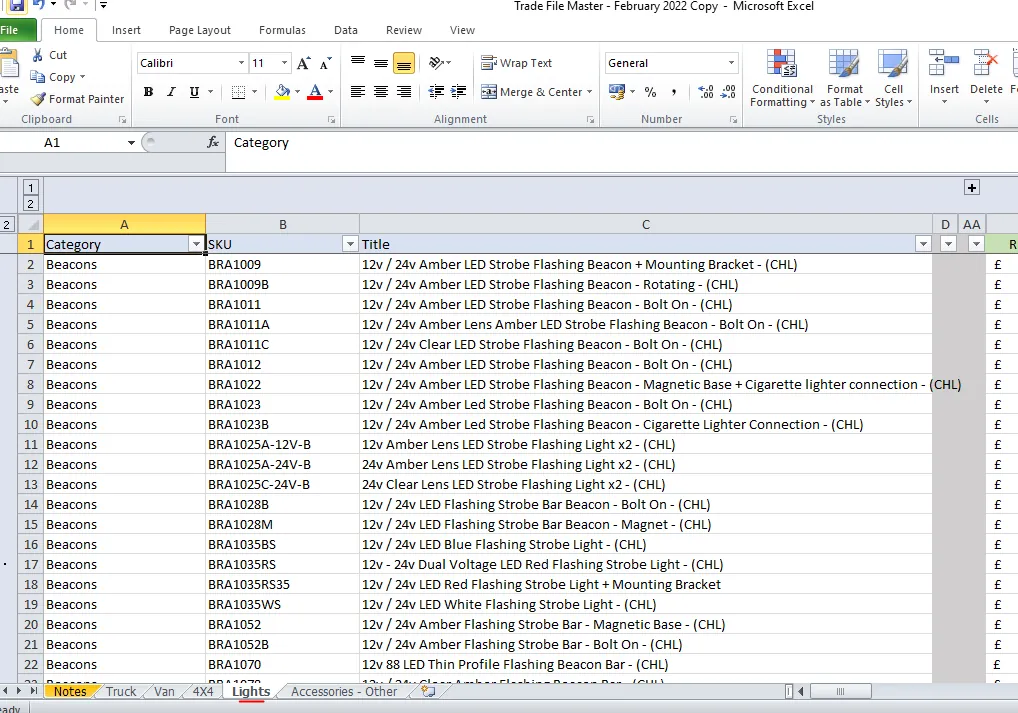Open the Accessories - Other sheet tab
1018x713 pixels.
[x=343, y=692]
